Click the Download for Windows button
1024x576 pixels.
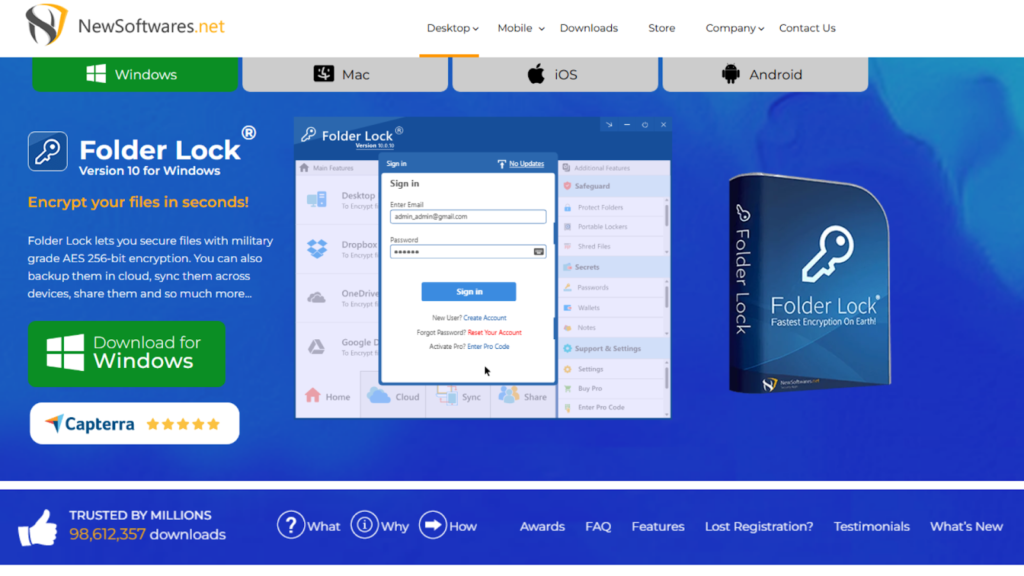click(127, 353)
